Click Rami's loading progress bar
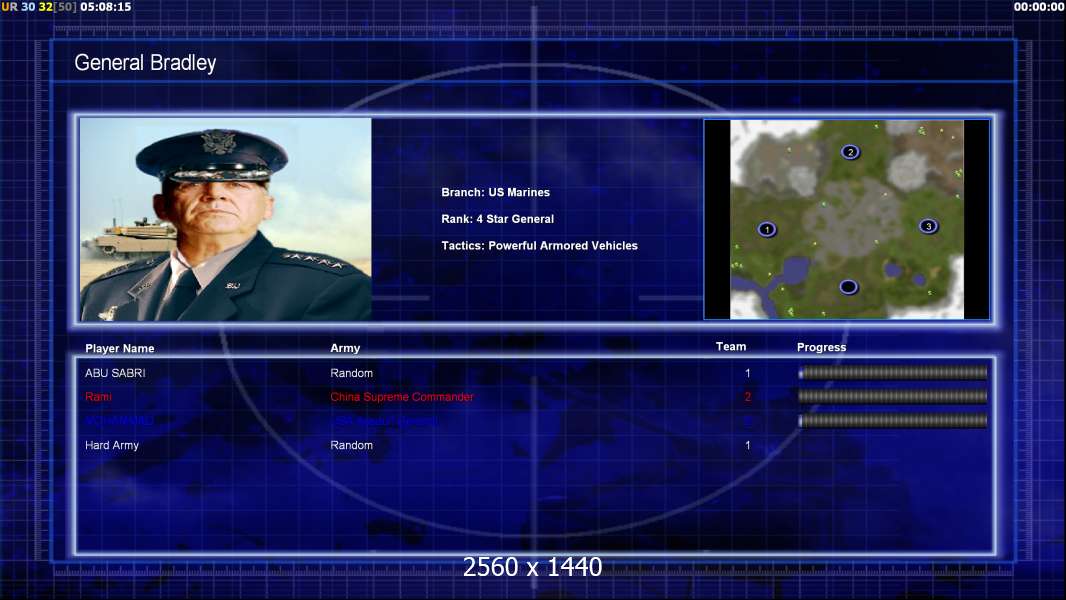Viewport: 1066px width, 600px height. (x=893, y=396)
